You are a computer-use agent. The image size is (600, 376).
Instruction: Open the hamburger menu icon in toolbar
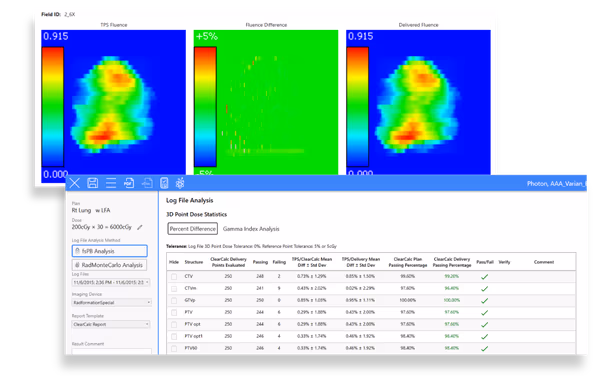coord(111,183)
